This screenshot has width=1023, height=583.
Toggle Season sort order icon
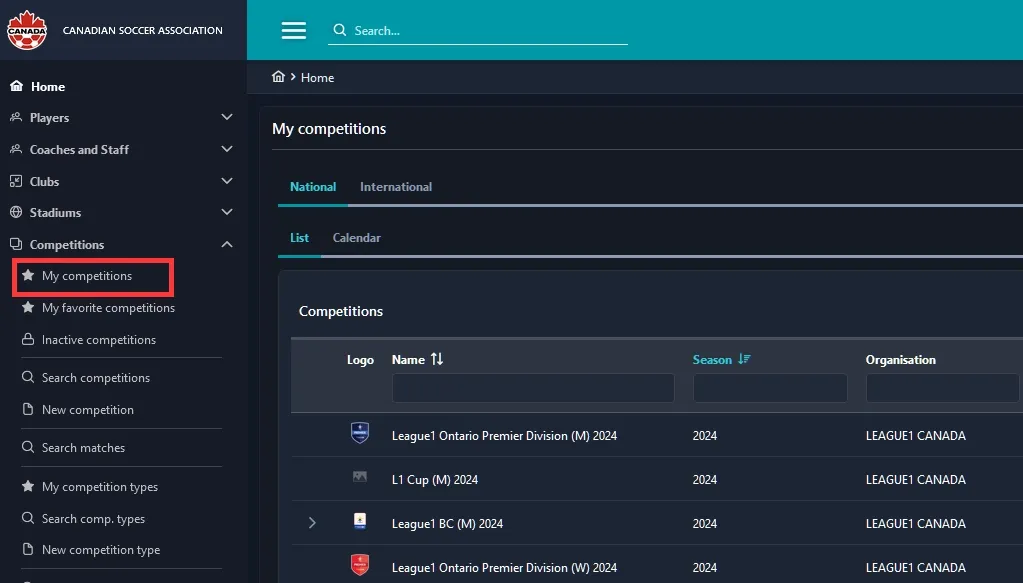[x=744, y=359]
